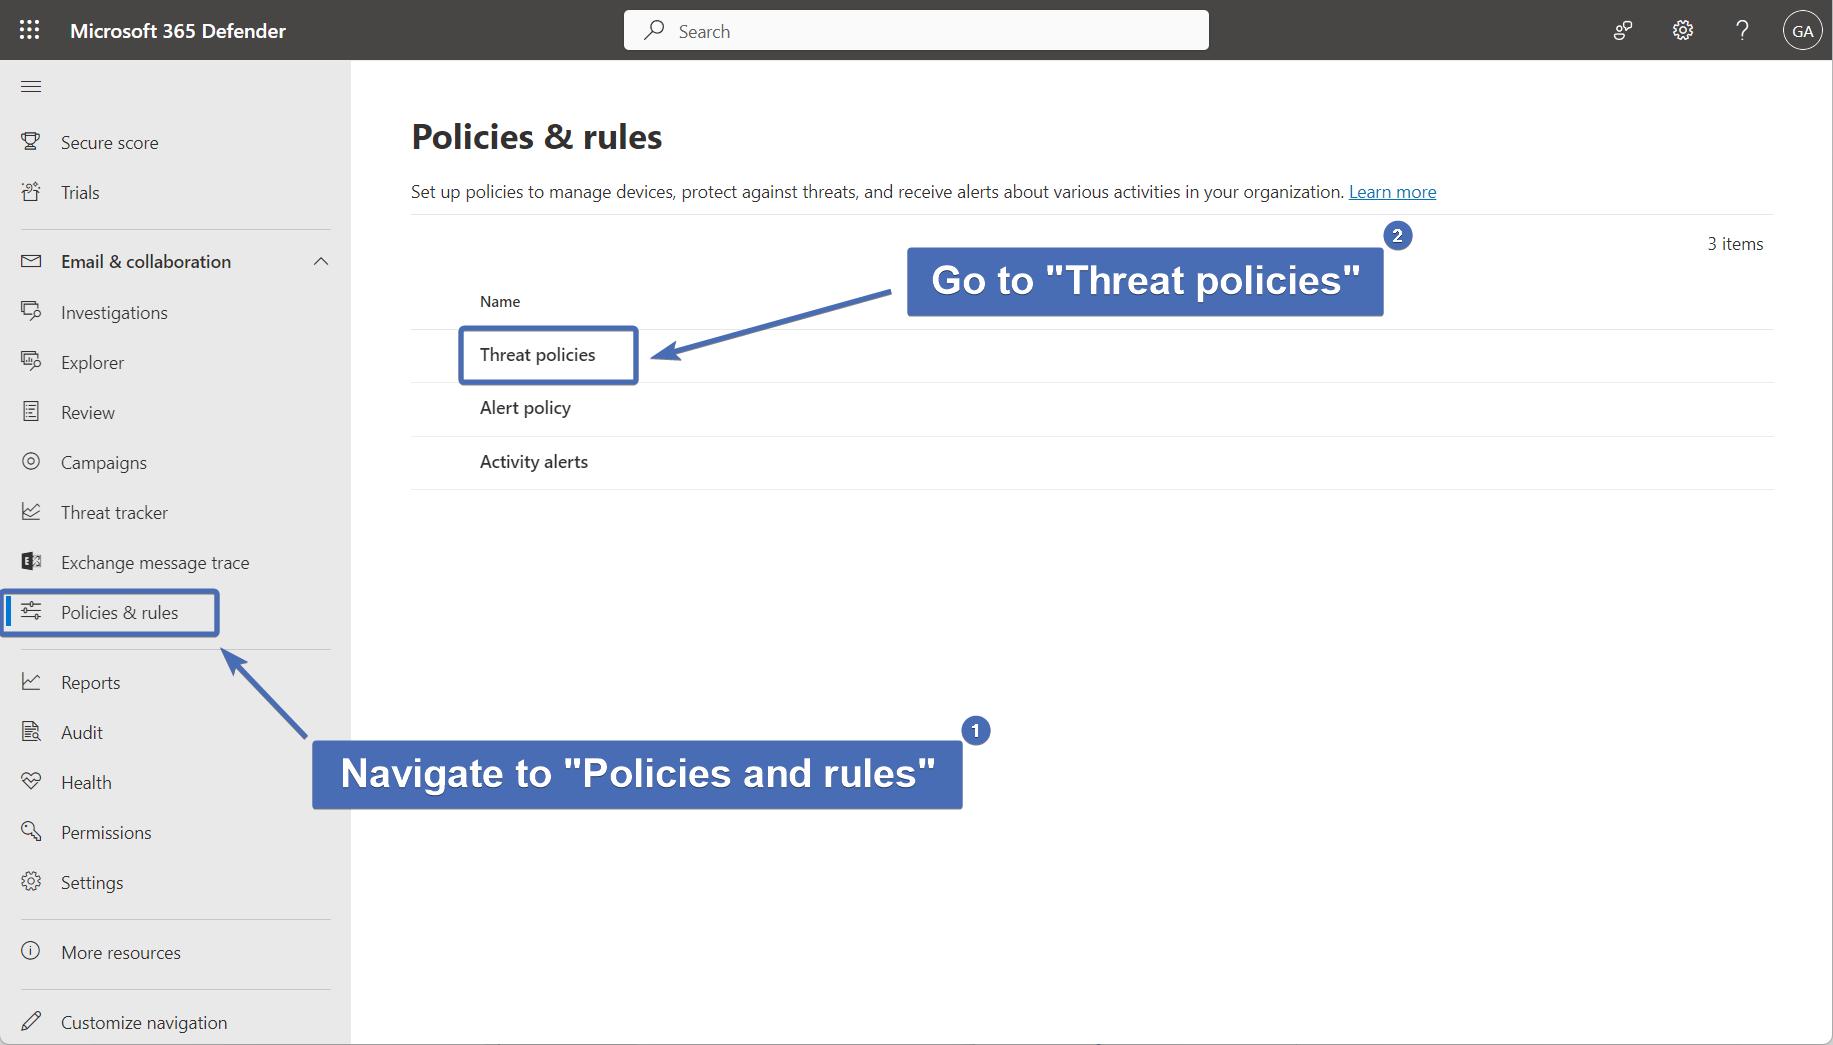Image resolution: width=1833 pixels, height=1045 pixels.
Task: Open Campaigns in sidebar
Action: tap(104, 463)
